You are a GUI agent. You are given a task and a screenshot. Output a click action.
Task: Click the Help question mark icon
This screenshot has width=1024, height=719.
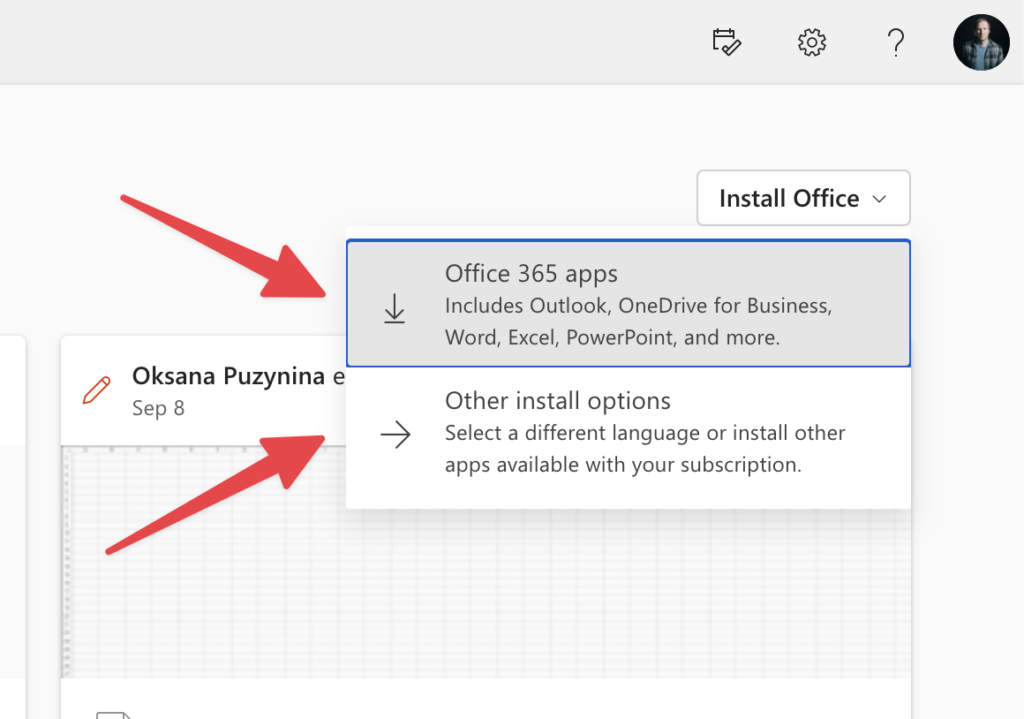896,42
